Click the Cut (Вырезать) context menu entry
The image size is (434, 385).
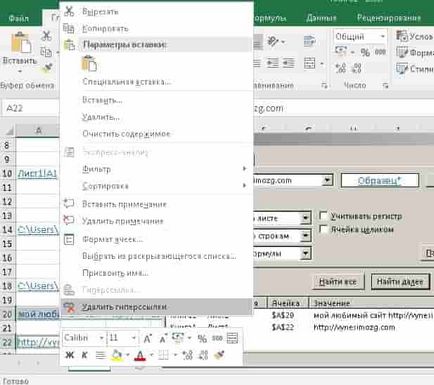100,12
